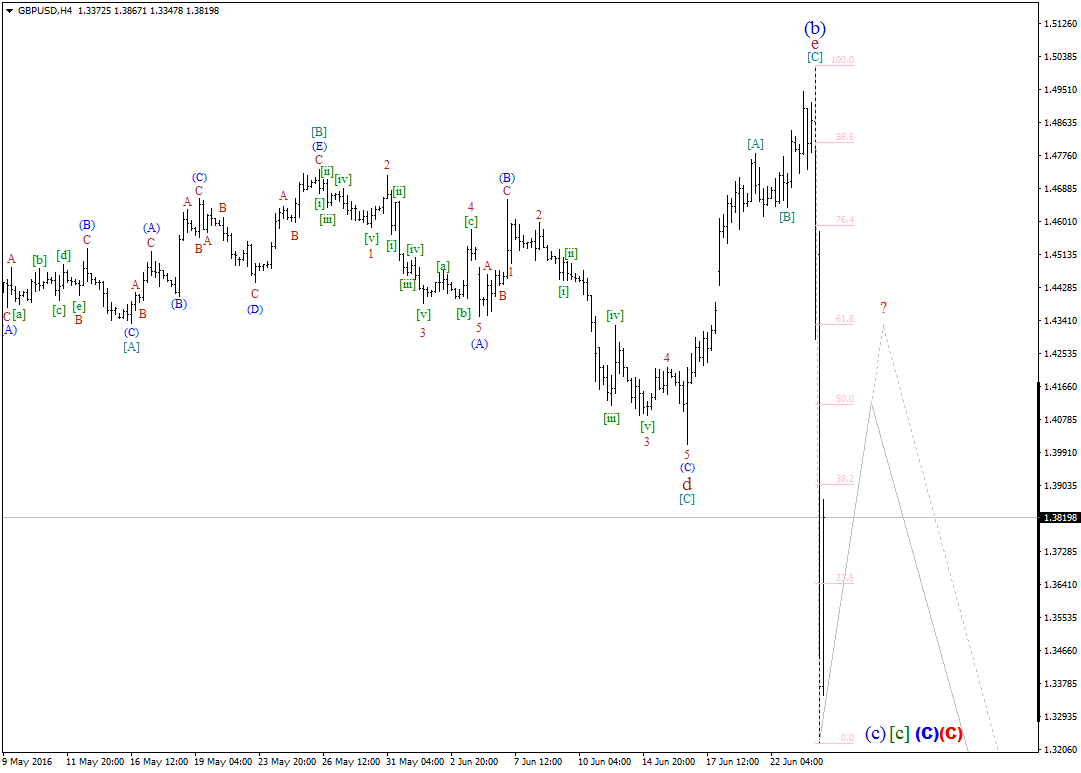The width and height of the screenshot is (1081, 773).
Task: Select the blue (D) wave label
Action: pyautogui.click(x=255, y=309)
